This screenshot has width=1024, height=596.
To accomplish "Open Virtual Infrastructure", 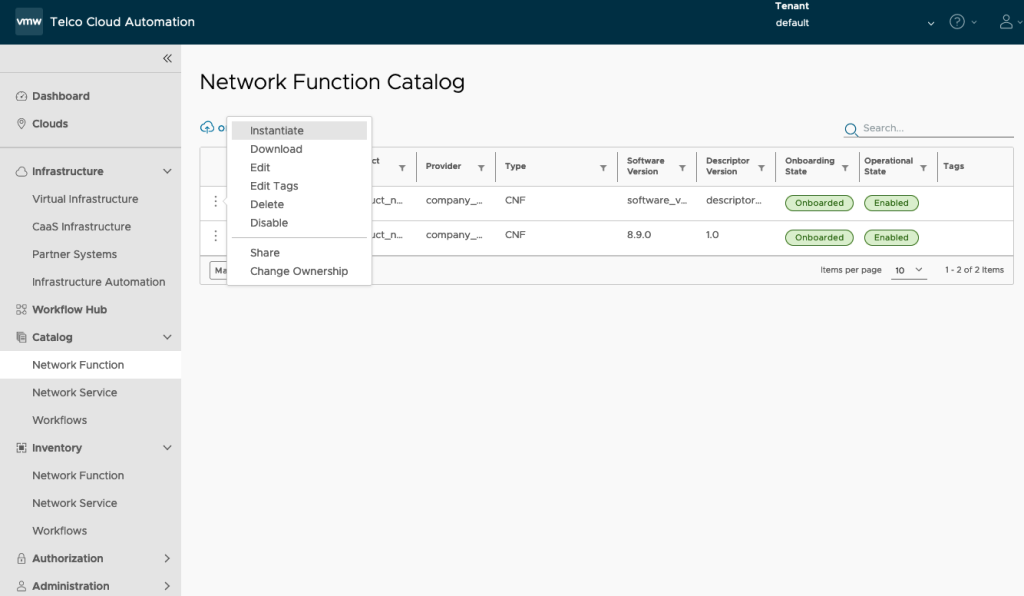I will click(85, 199).
